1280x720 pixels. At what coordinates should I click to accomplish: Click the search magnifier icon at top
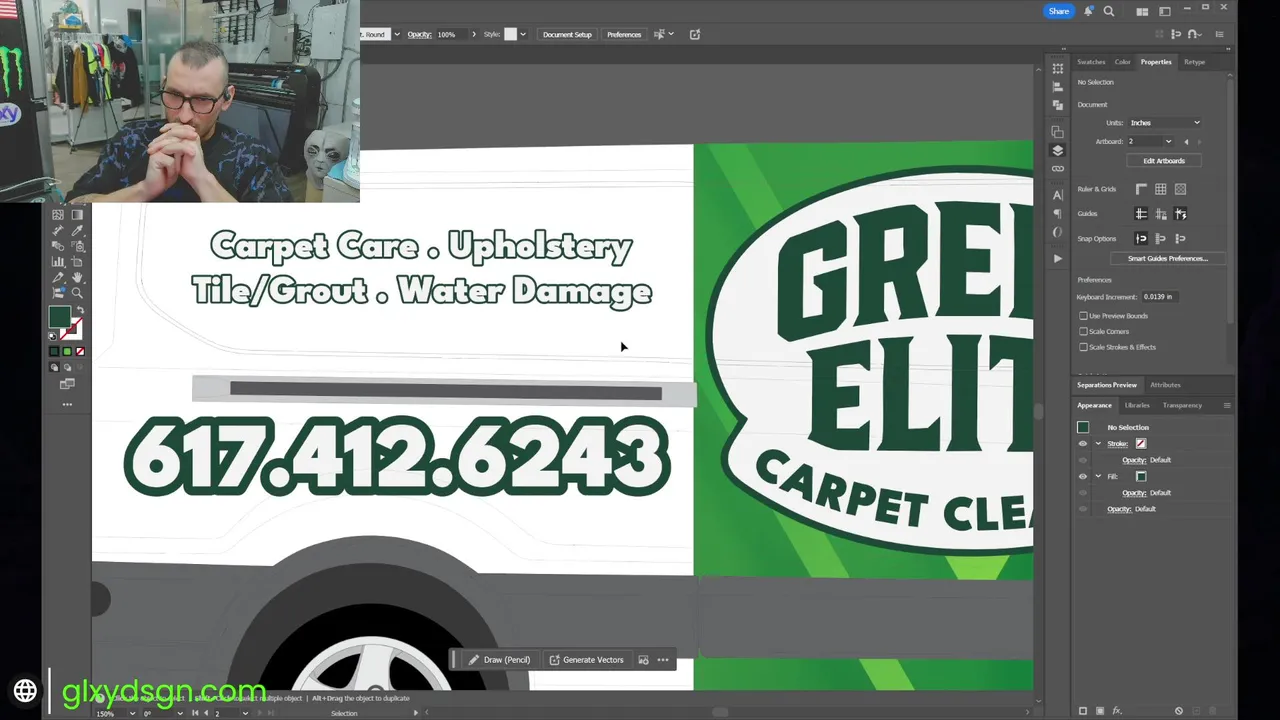[1109, 11]
